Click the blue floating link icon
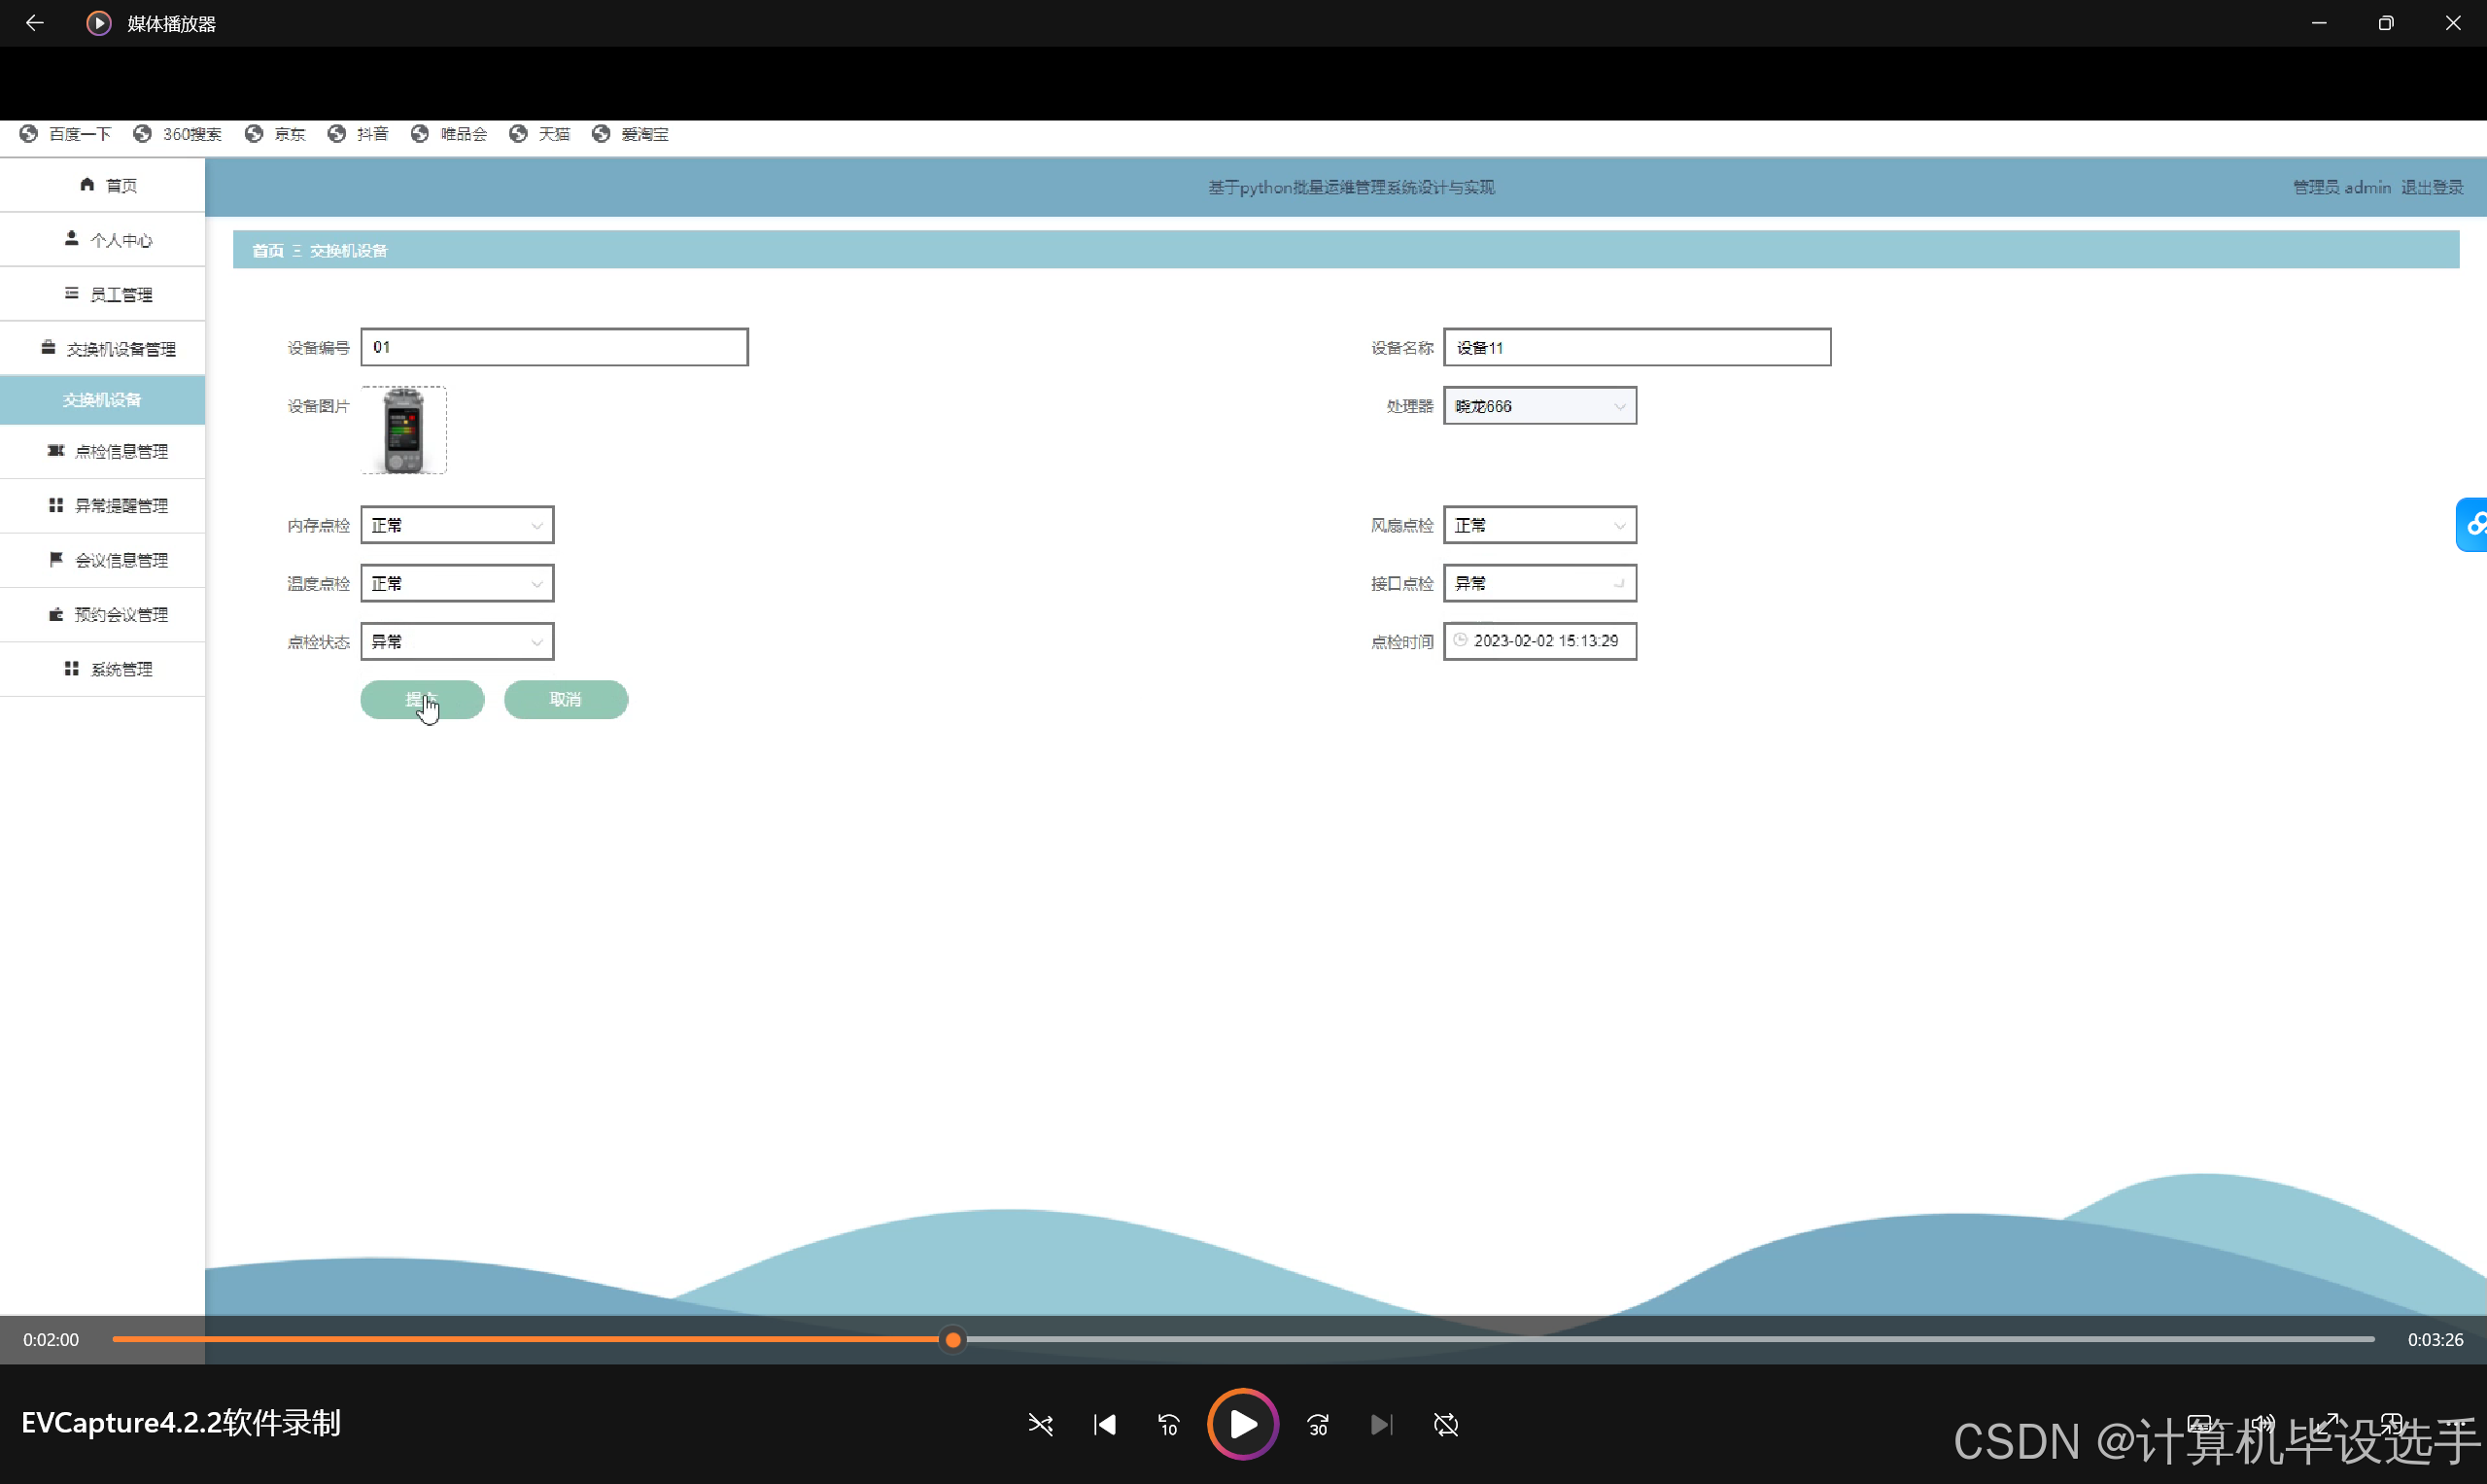The width and height of the screenshot is (2487, 1484). pyautogui.click(x=2473, y=524)
